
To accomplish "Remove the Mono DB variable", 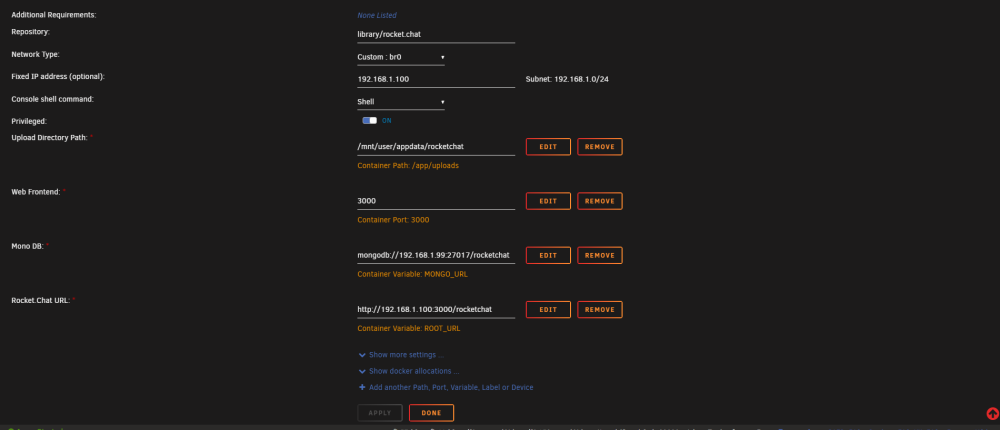I will point(599,255).
